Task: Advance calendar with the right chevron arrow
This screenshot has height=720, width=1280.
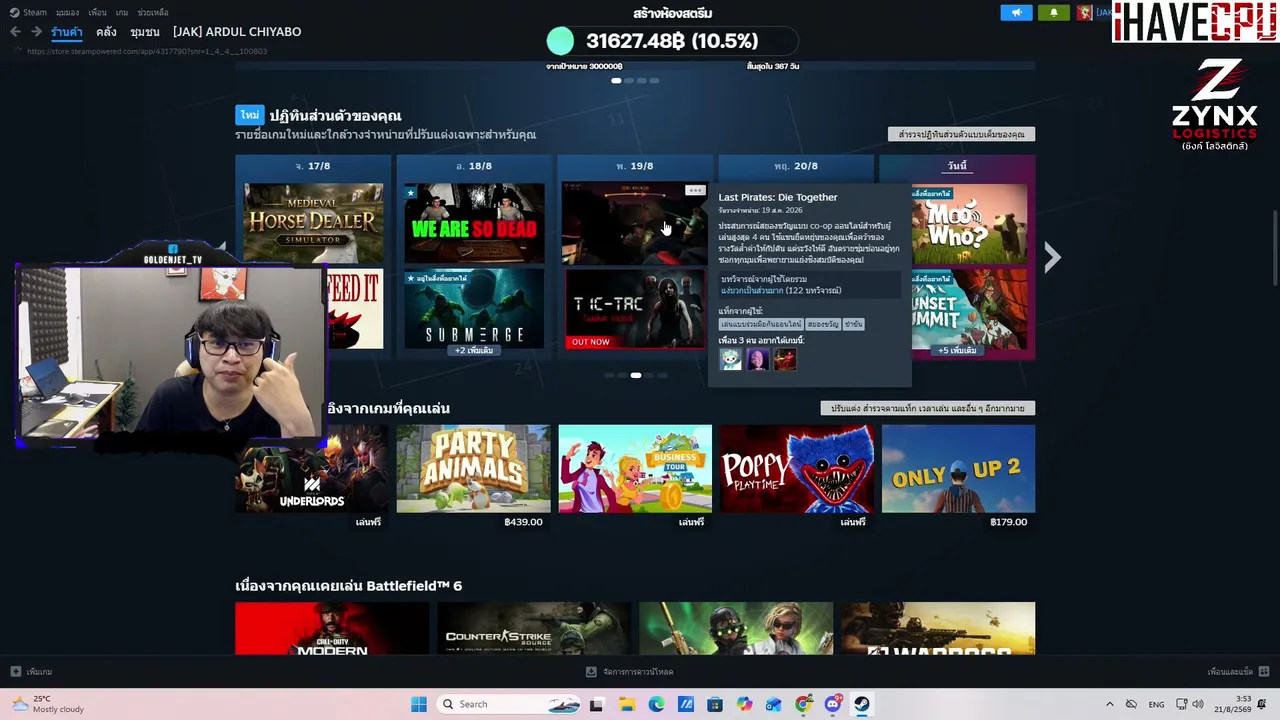Action: (x=1052, y=258)
